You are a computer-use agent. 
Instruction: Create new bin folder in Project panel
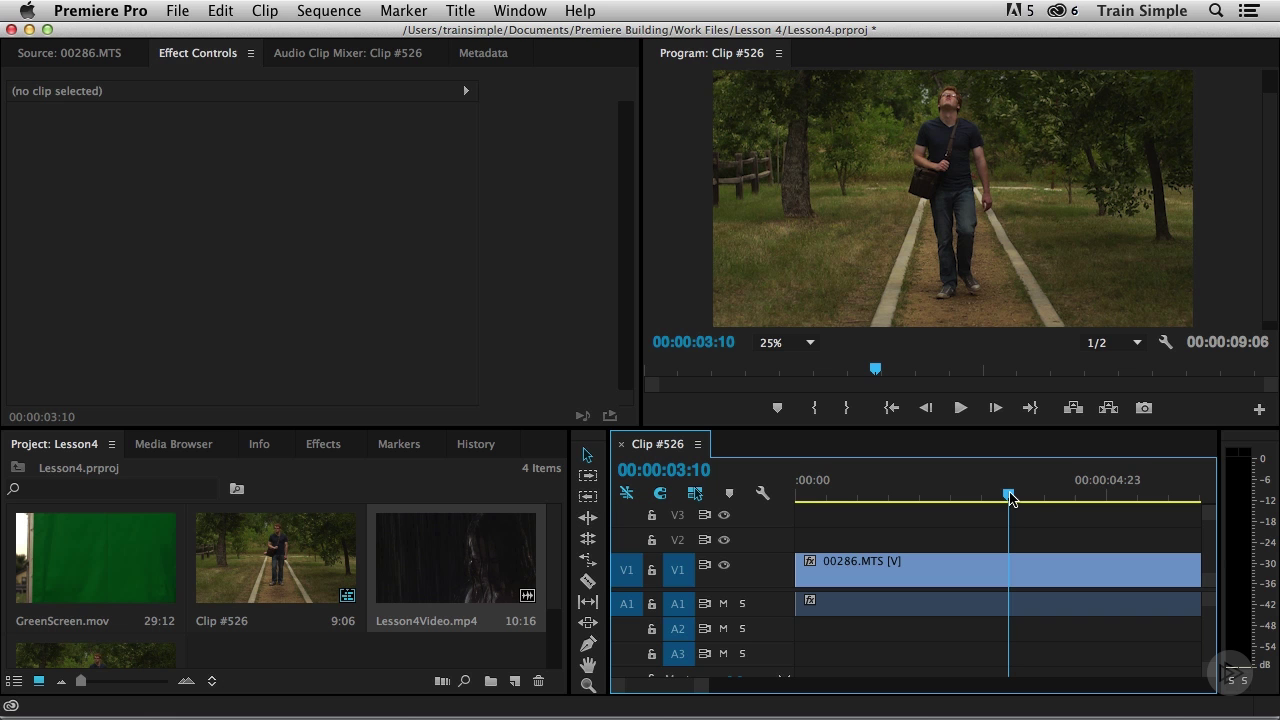pyautogui.click(x=491, y=681)
